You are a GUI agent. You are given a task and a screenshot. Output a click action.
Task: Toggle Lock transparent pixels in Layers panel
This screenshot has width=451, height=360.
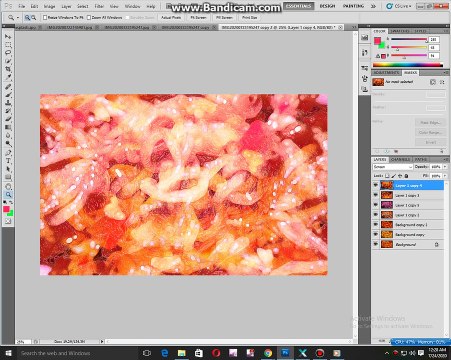point(387,176)
